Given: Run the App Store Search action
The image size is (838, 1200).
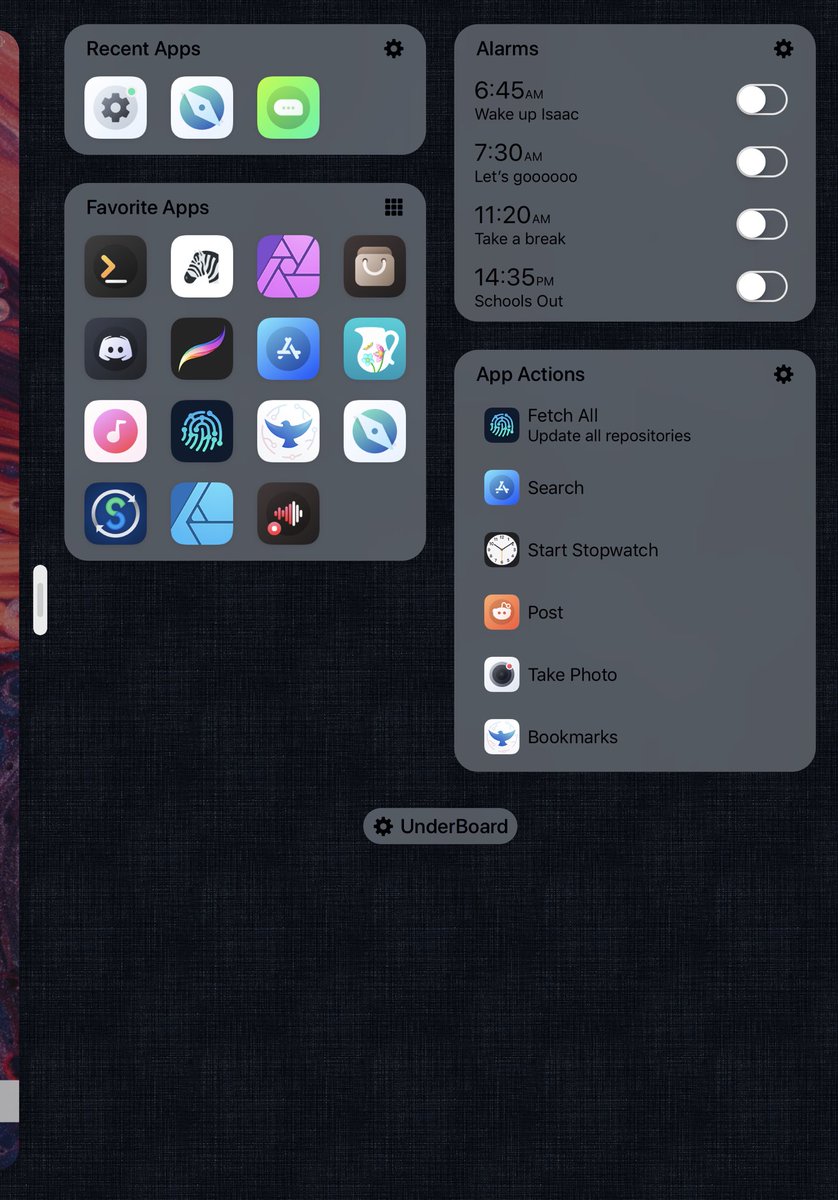Looking at the screenshot, I should tap(635, 488).
